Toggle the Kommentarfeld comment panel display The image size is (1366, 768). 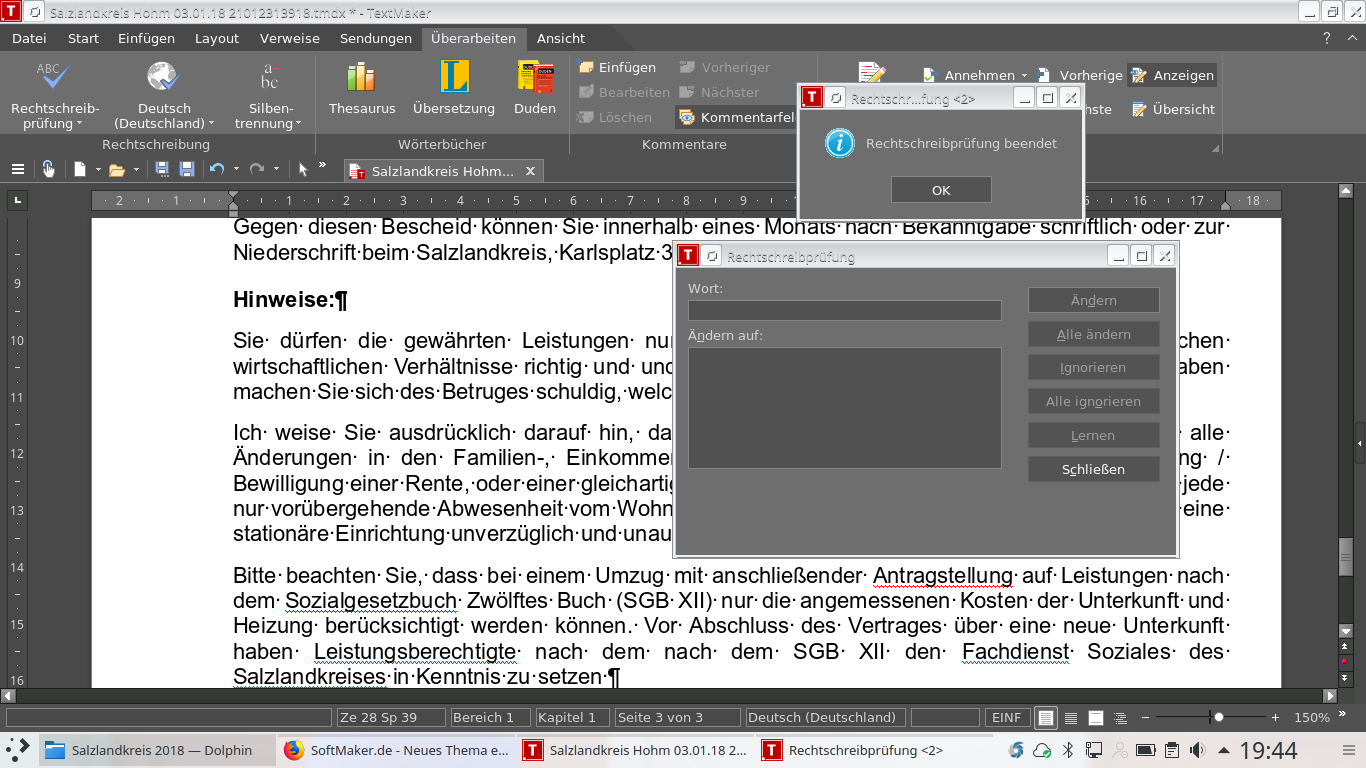[735, 117]
